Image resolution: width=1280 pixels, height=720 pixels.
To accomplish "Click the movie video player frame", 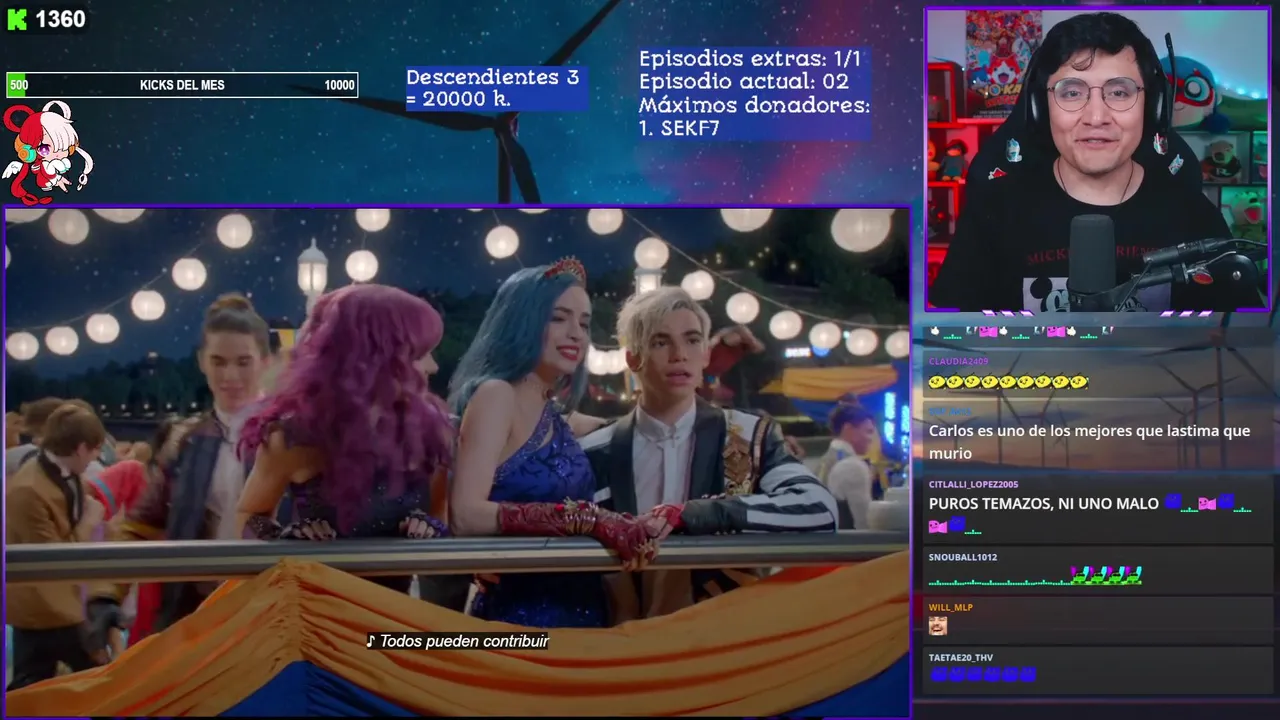I will (457, 462).
